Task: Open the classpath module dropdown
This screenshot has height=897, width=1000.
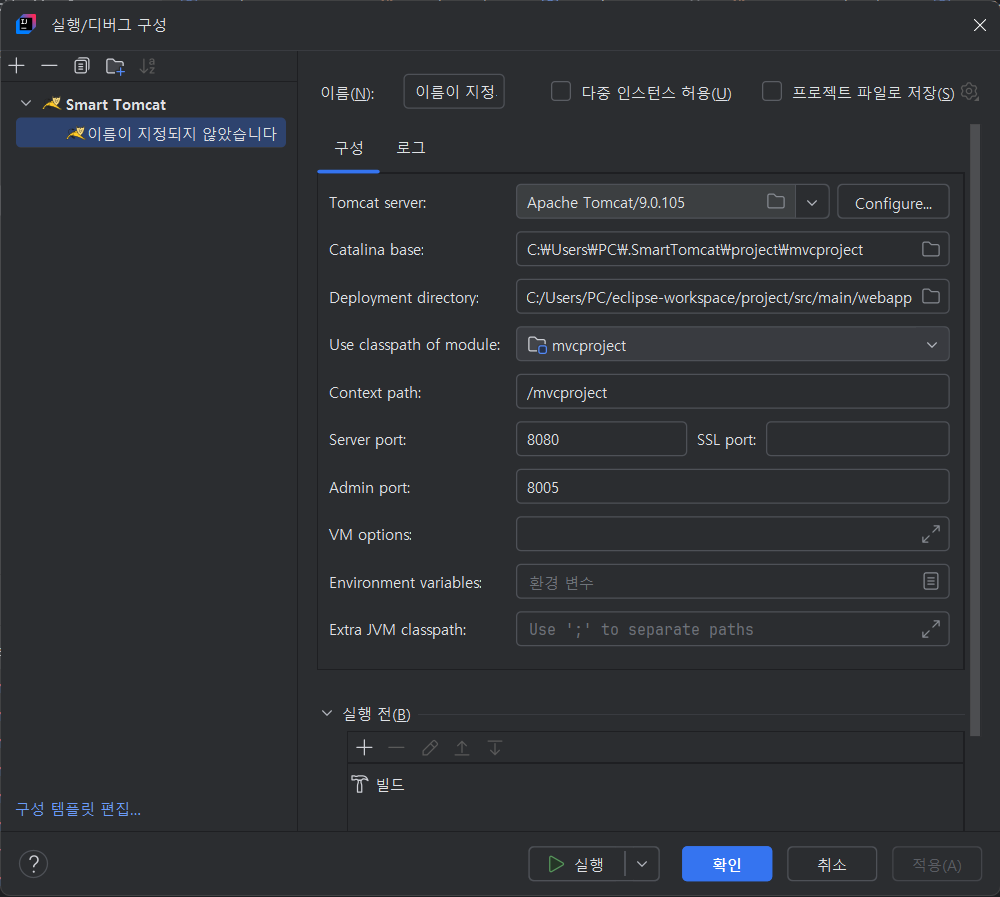Action: click(x=932, y=345)
